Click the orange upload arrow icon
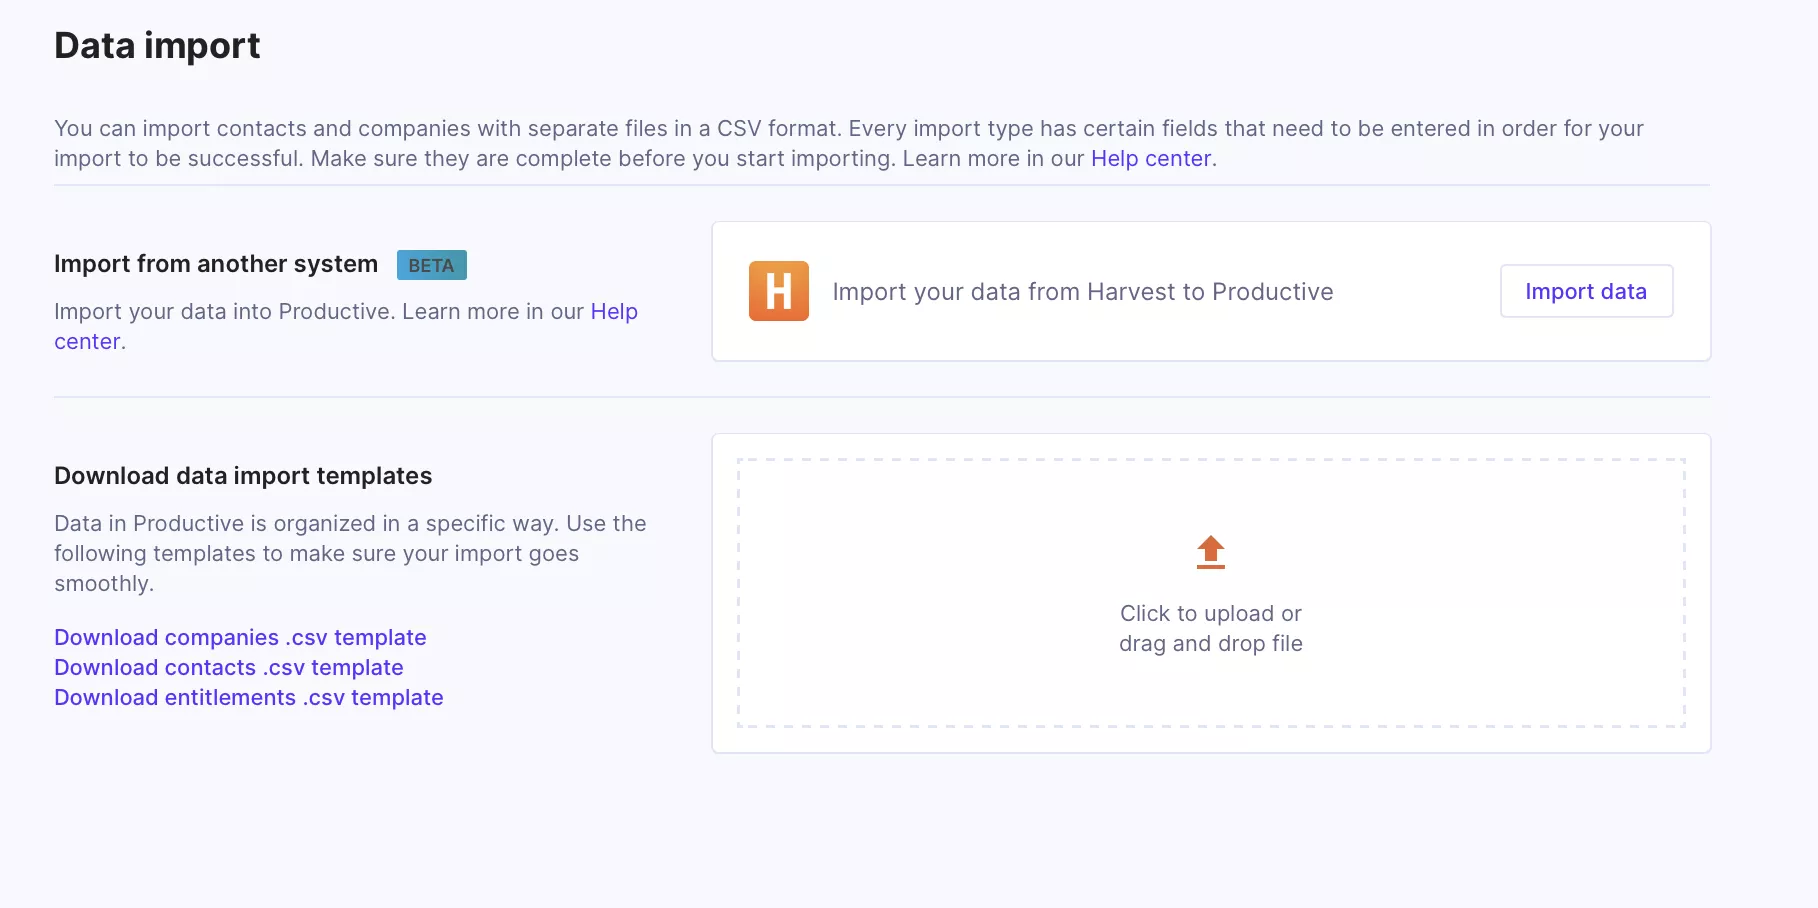Image resolution: width=1818 pixels, height=908 pixels. pos(1210,552)
